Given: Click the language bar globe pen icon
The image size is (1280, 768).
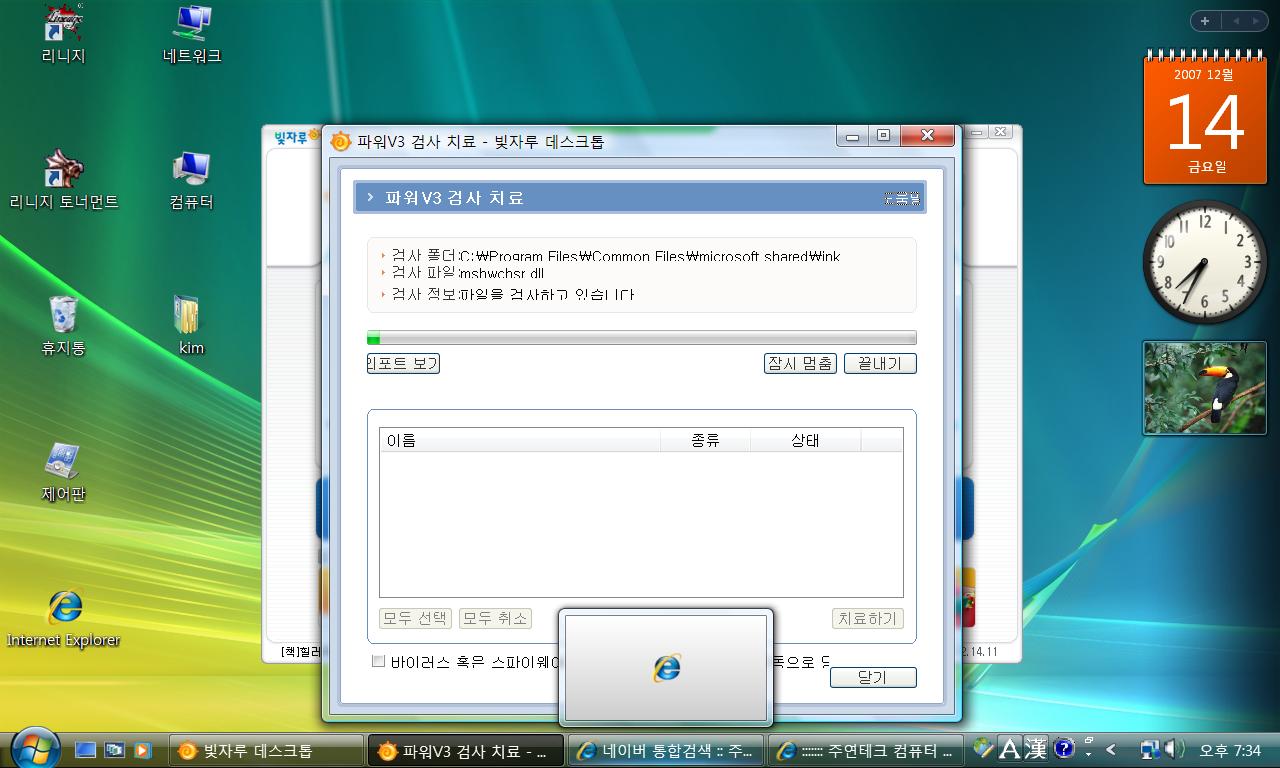Looking at the screenshot, I should click(x=984, y=748).
